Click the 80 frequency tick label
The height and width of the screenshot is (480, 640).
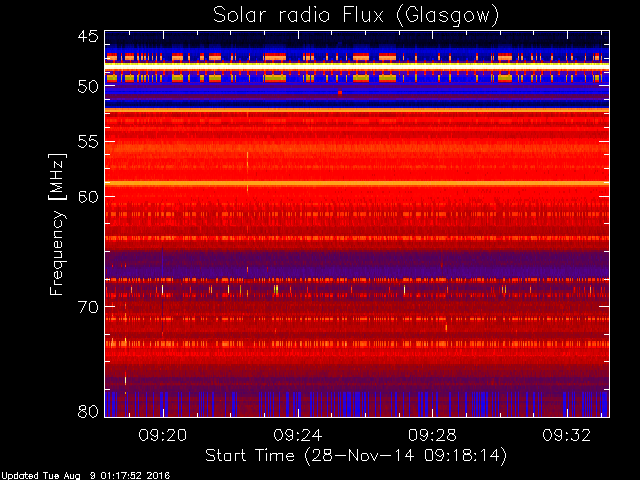(88, 410)
